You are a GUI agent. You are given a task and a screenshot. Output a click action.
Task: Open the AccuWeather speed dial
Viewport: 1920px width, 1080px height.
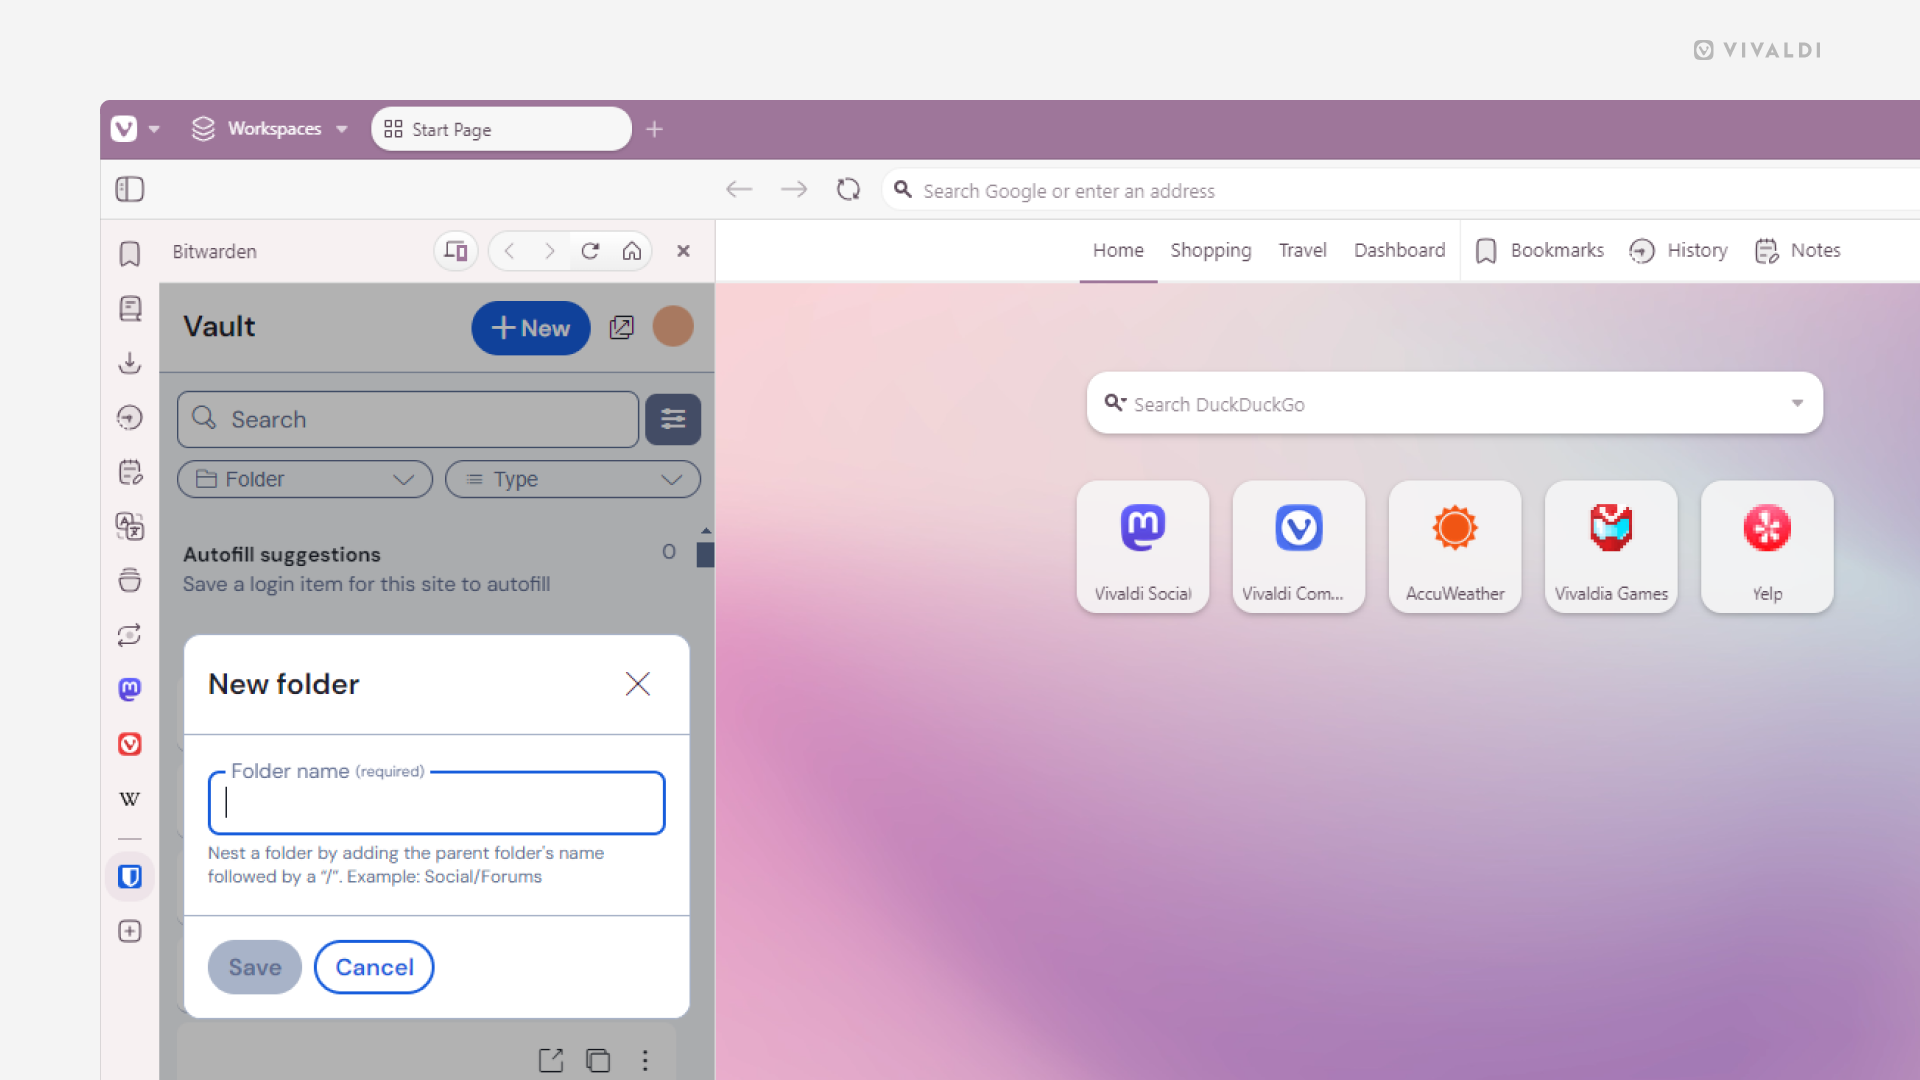(1455, 547)
